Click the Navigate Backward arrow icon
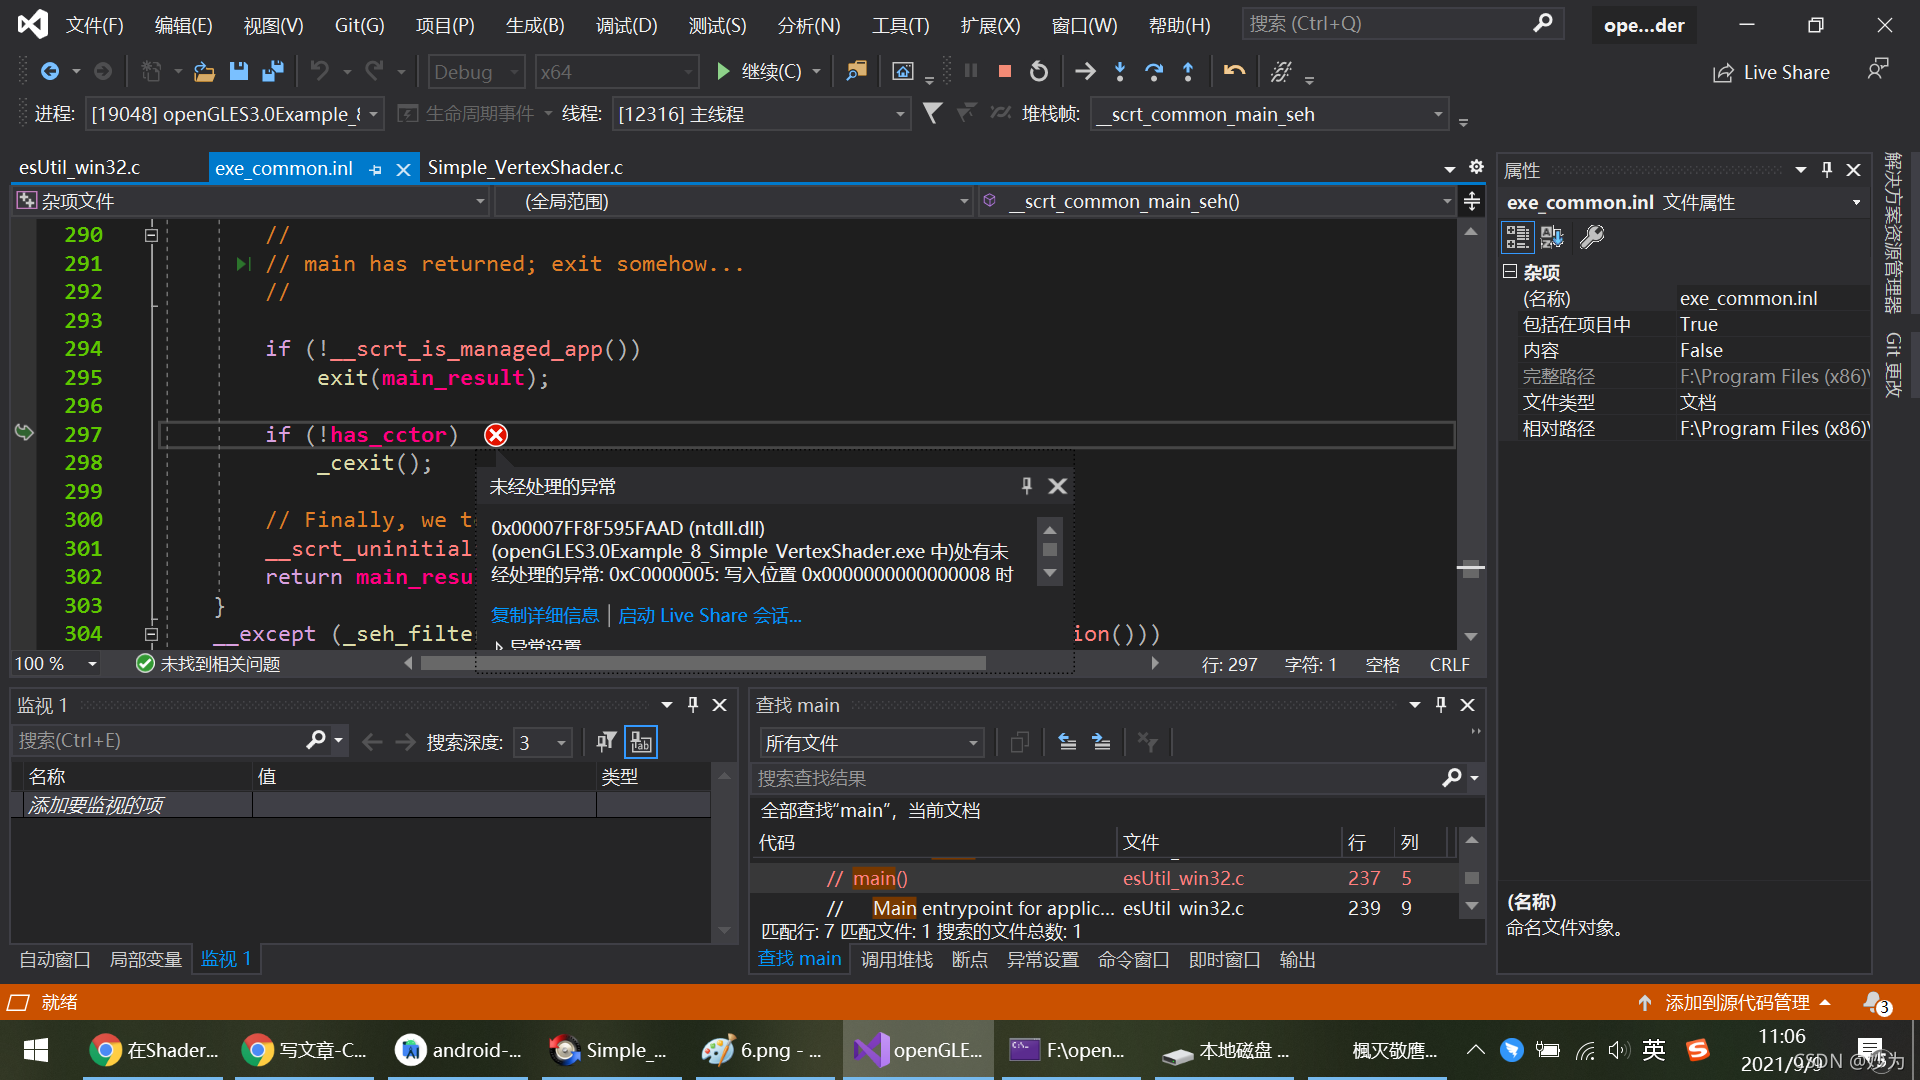The height and width of the screenshot is (1080, 1920). click(49, 71)
